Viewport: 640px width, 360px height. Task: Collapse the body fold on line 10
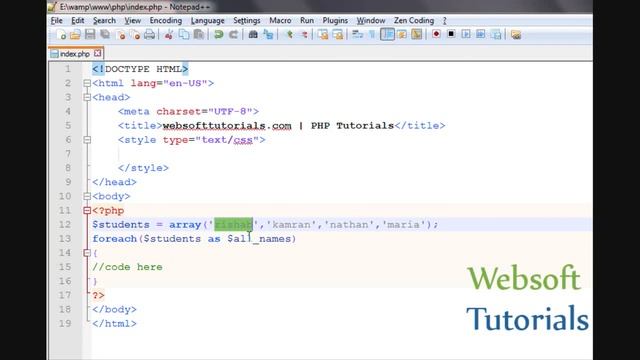[x=87, y=196]
